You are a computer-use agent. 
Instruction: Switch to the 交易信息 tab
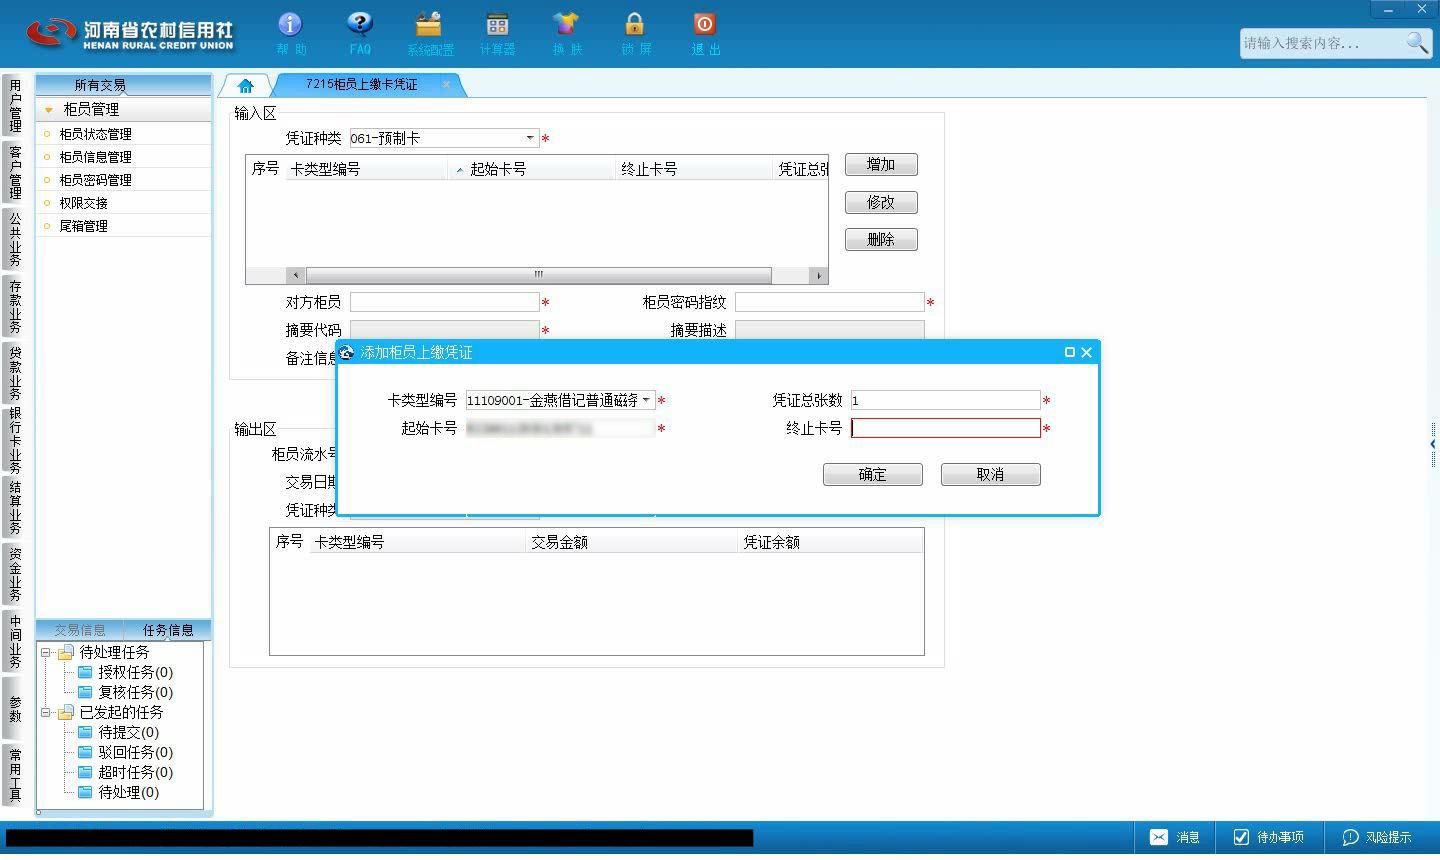tap(80, 630)
